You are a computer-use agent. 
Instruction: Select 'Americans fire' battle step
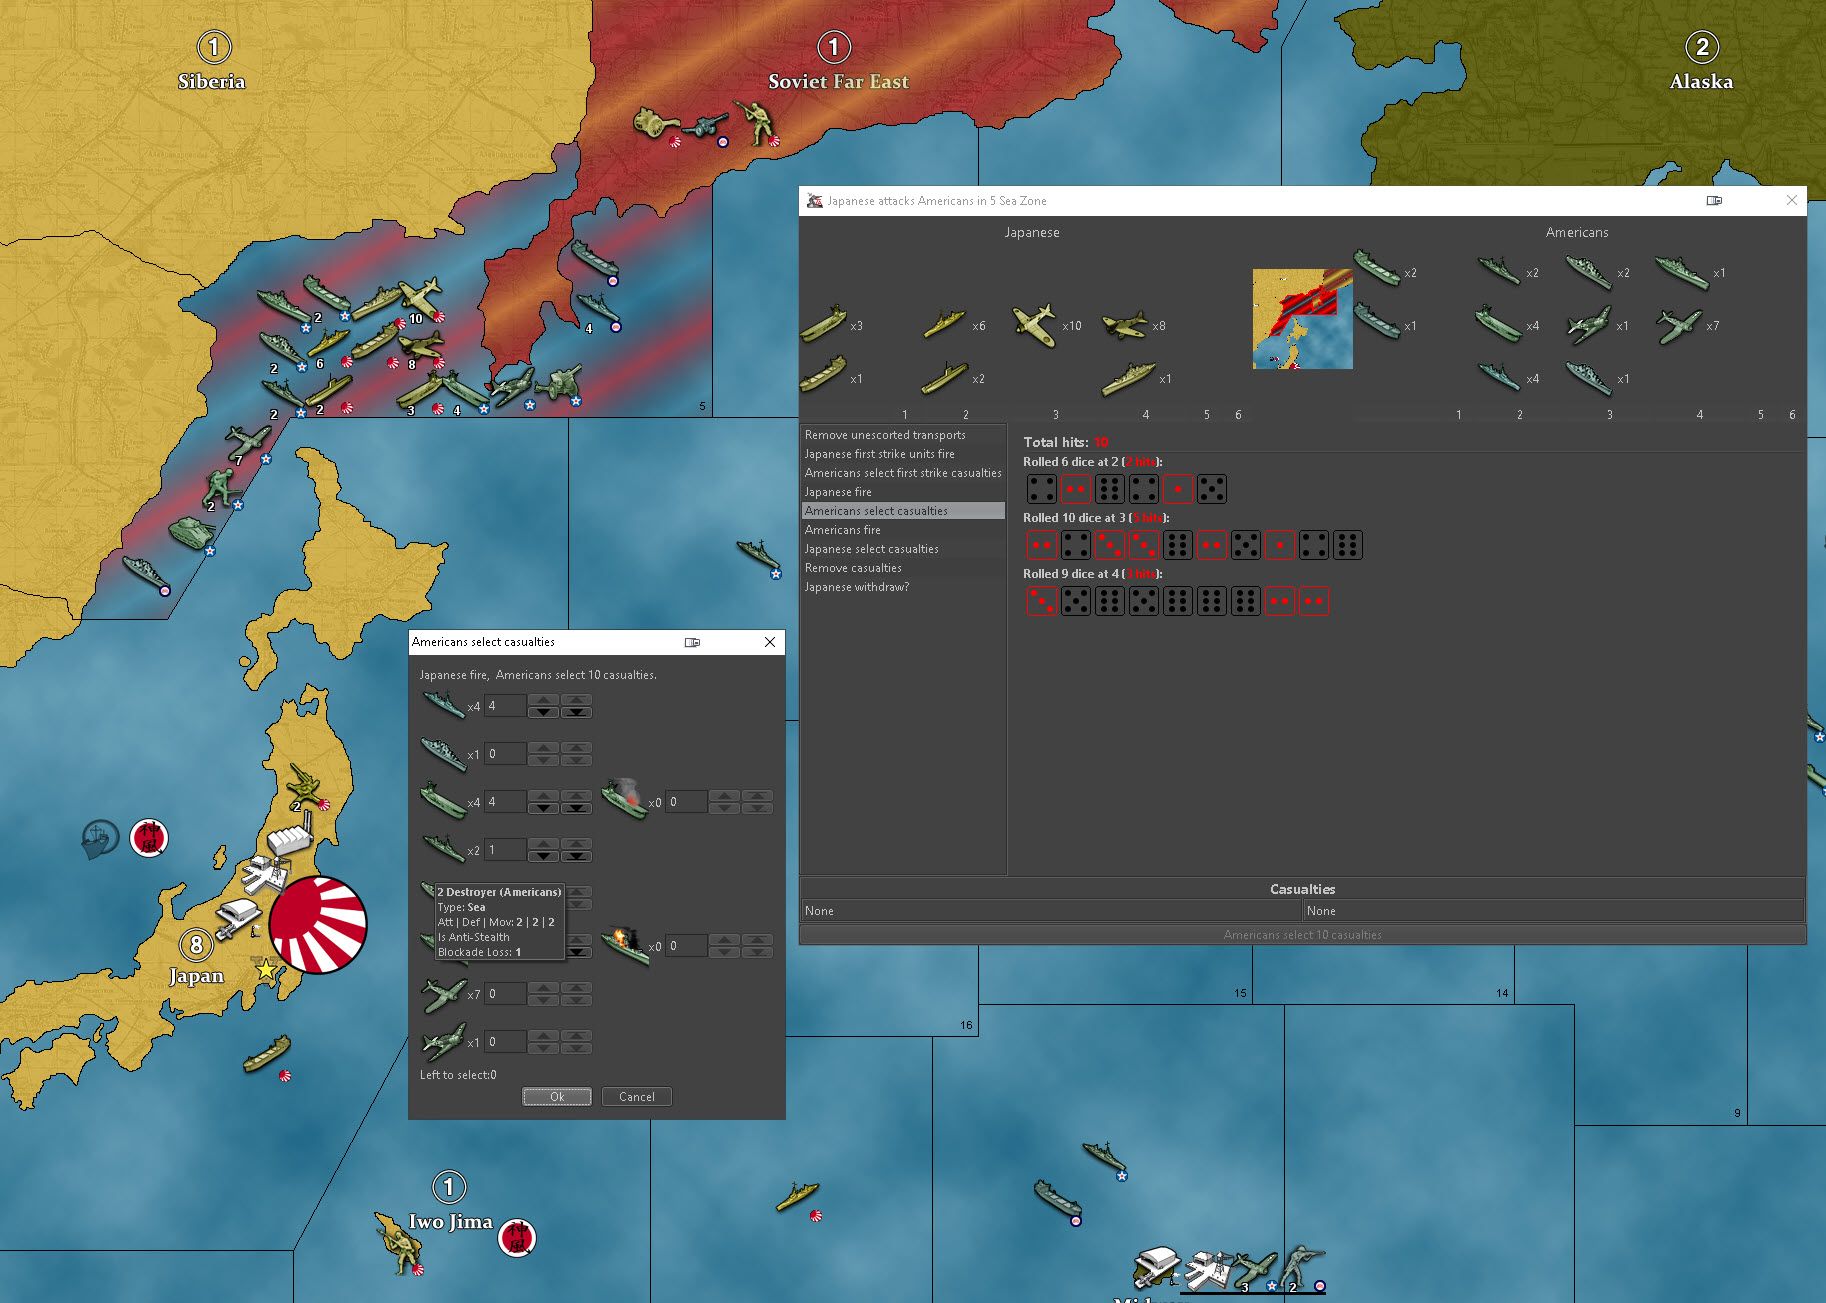pyautogui.click(x=903, y=530)
